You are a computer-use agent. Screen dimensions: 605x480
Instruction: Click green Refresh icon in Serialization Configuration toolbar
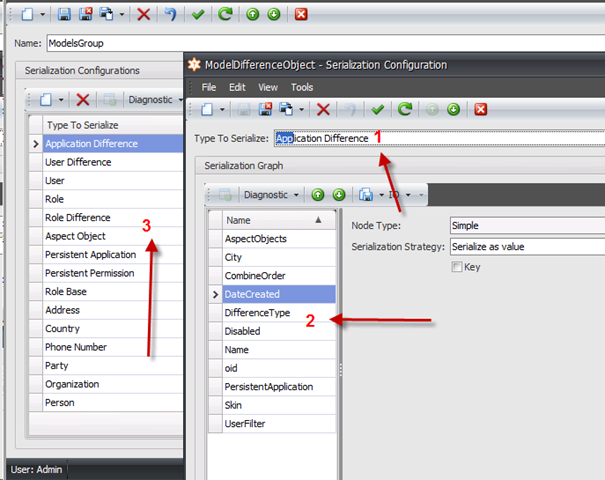click(405, 110)
